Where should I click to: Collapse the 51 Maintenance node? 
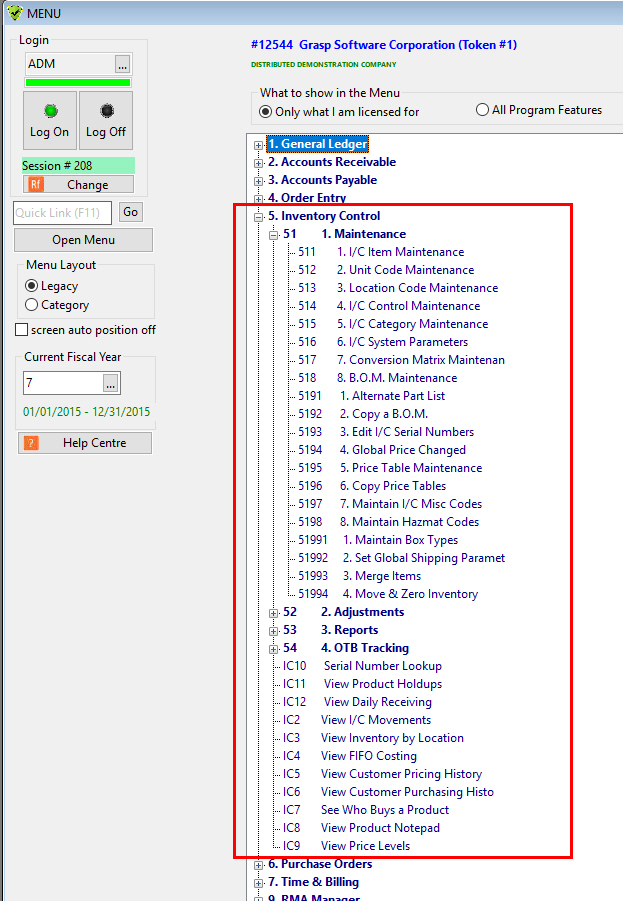click(x=274, y=235)
